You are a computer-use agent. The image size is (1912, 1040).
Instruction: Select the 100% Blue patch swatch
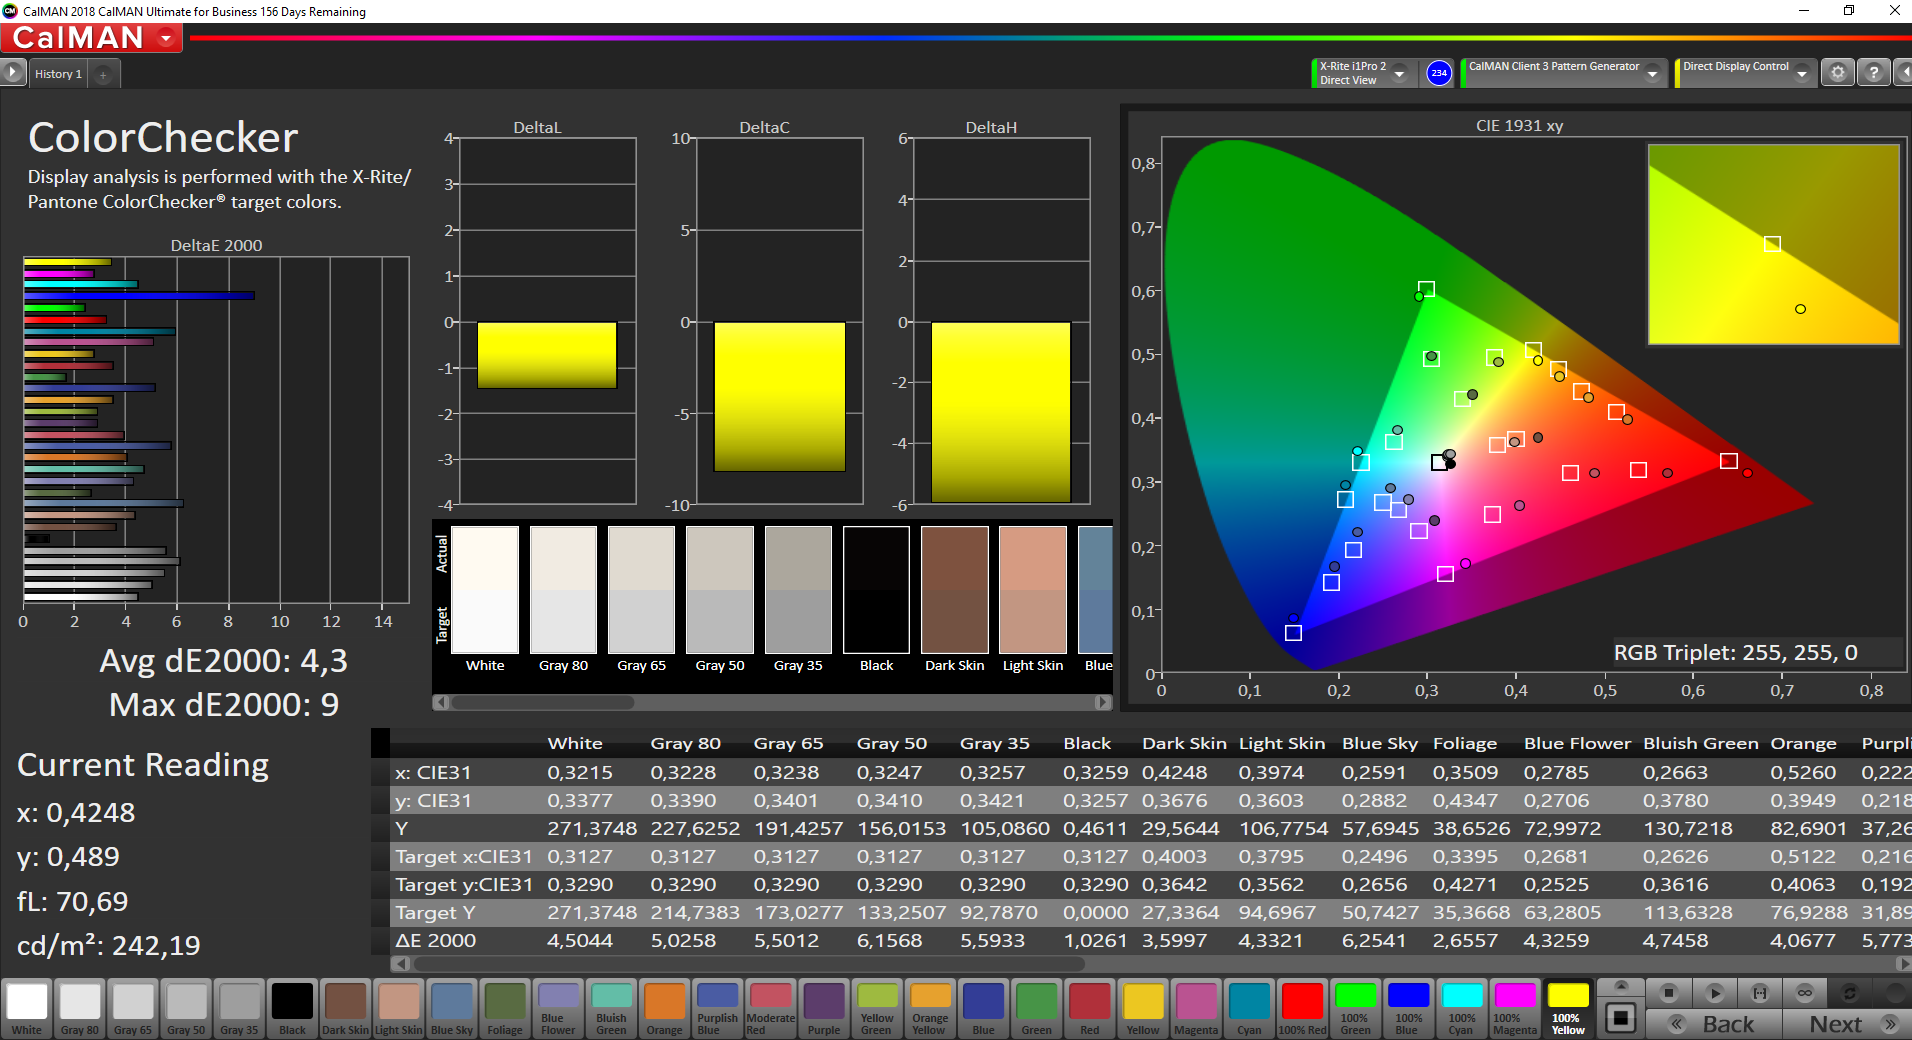pyautogui.click(x=1408, y=1008)
